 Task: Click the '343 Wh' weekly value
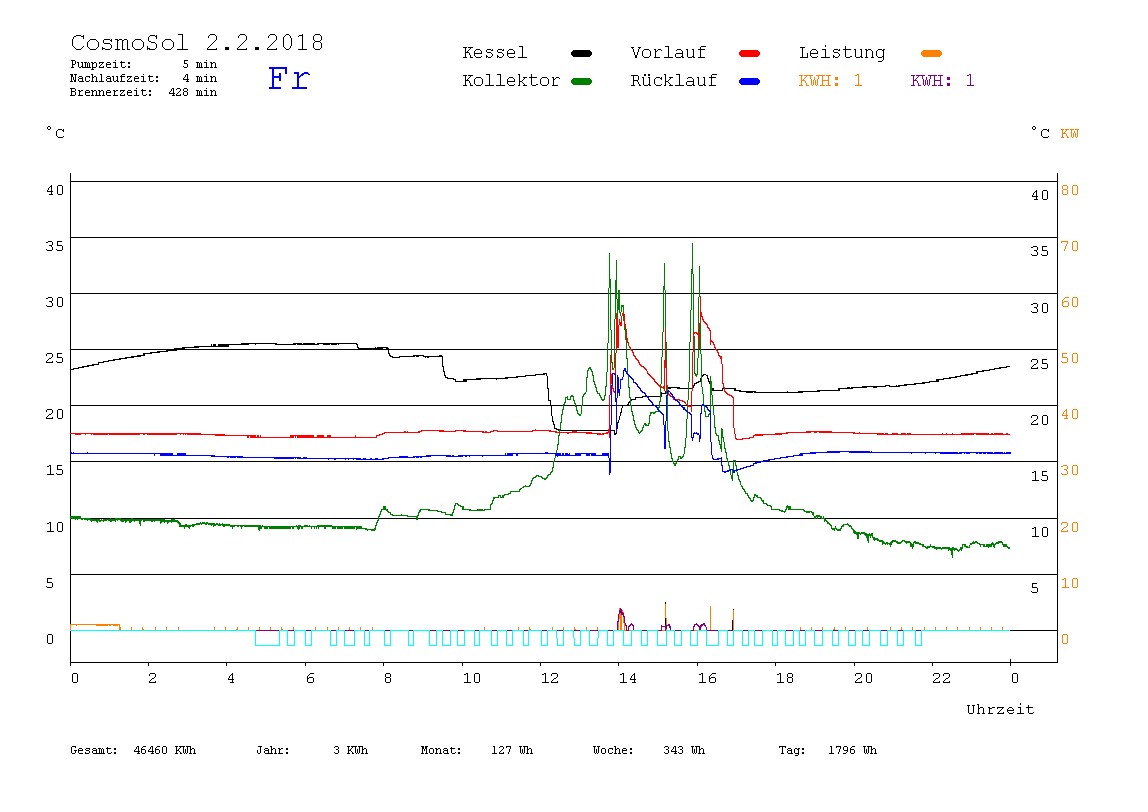[684, 750]
